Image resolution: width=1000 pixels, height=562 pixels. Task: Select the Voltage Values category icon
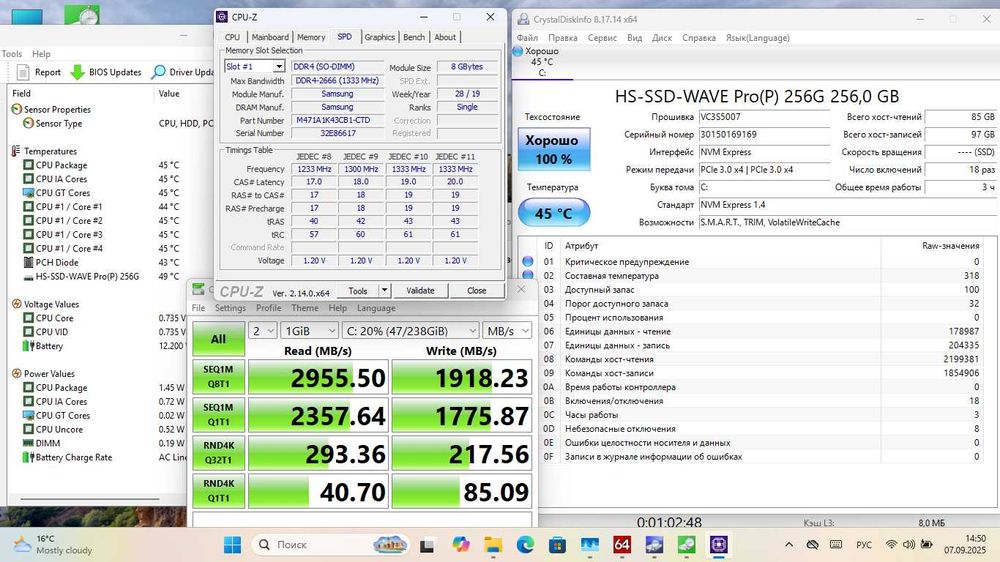[x=17, y=304]
